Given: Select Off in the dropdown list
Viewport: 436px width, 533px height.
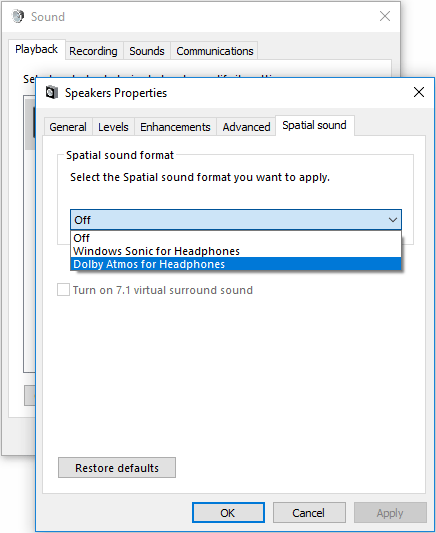Looking at the screenshot, I should point(236,238).
